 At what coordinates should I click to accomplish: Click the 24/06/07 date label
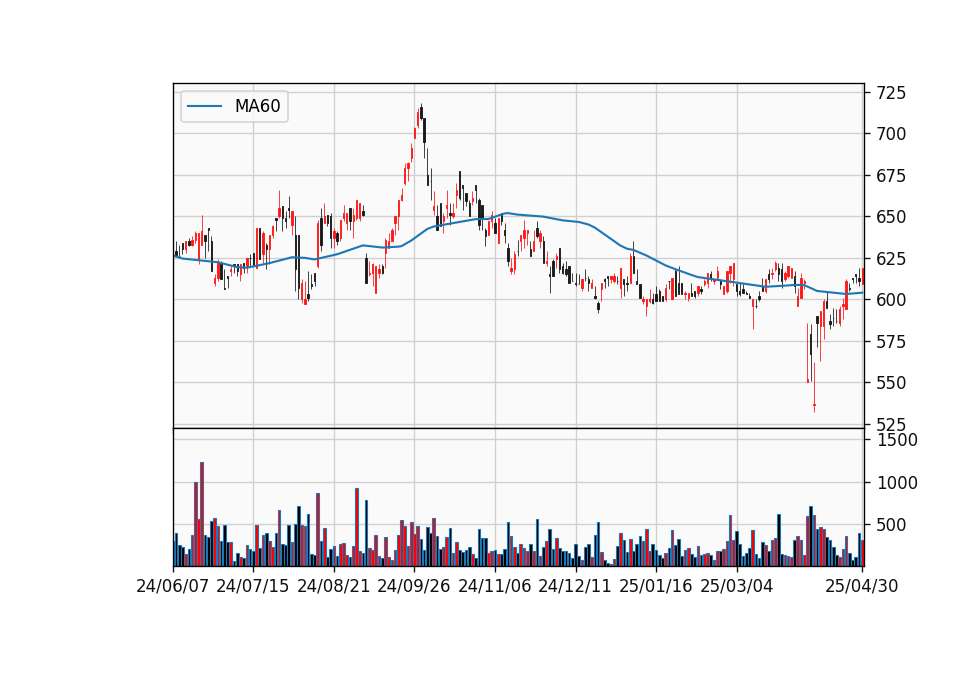[172, 586]
